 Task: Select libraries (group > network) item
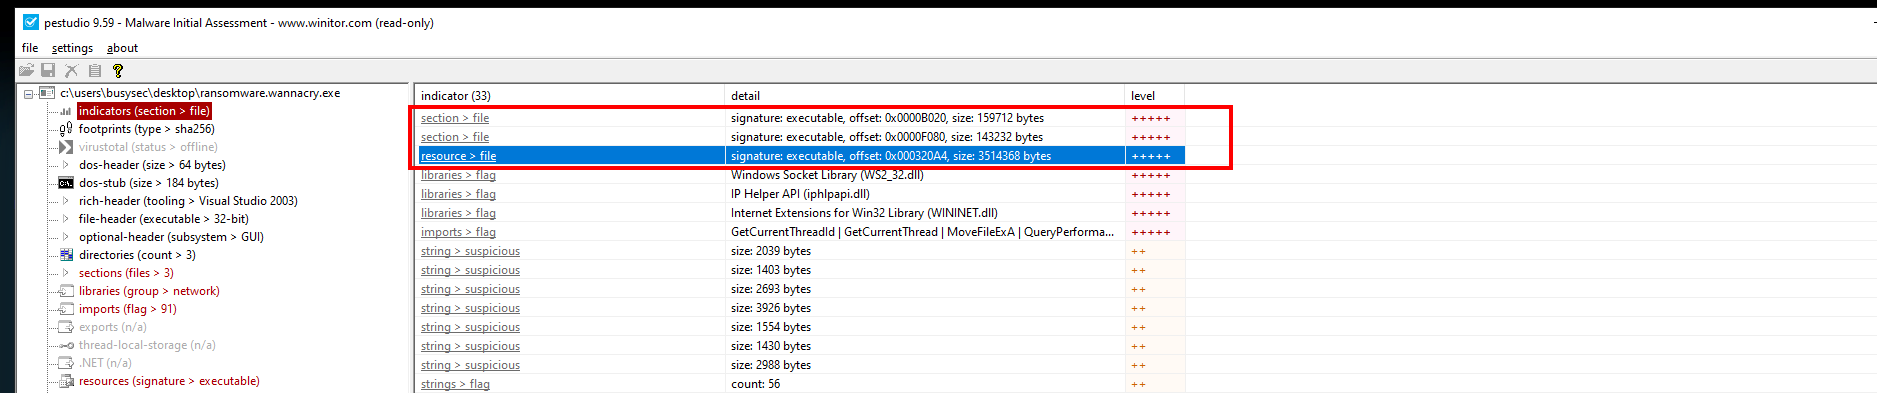pyautogui.click(x=149, y=291)
